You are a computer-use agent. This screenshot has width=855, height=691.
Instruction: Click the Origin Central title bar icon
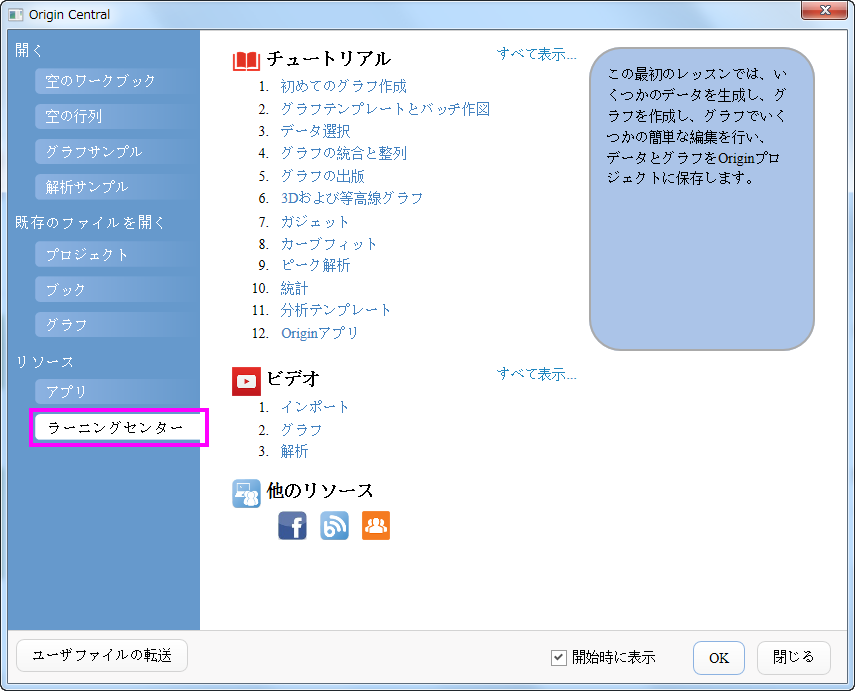click(x=16, y=15)
